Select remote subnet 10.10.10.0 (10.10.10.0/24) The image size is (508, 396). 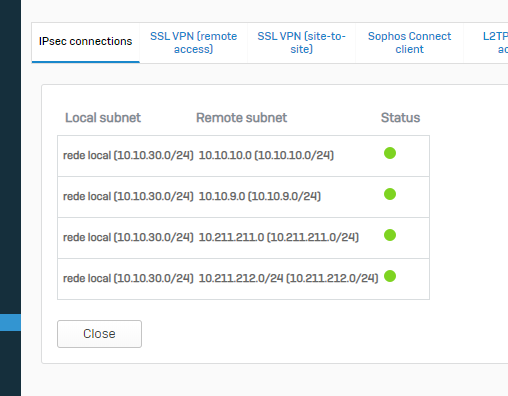tap(266, 155)
